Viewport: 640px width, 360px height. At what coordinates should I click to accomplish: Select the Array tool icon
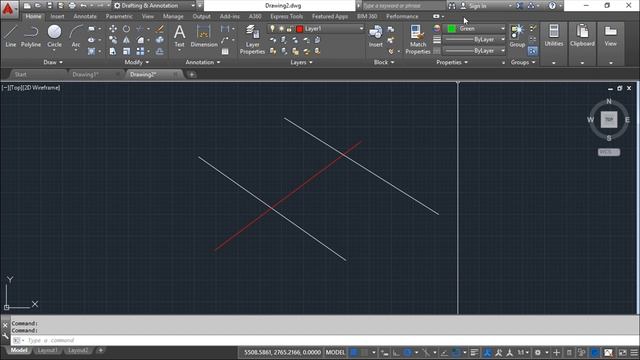click(140, 51)
